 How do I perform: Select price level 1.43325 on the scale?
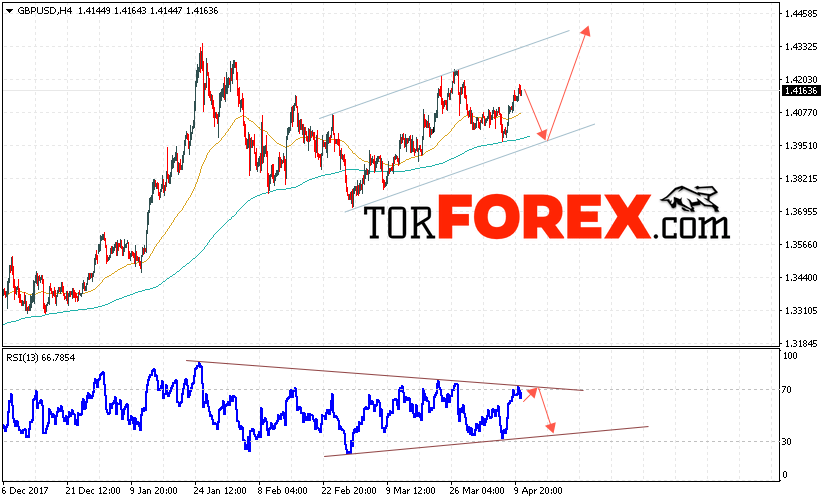pos(801,47)
